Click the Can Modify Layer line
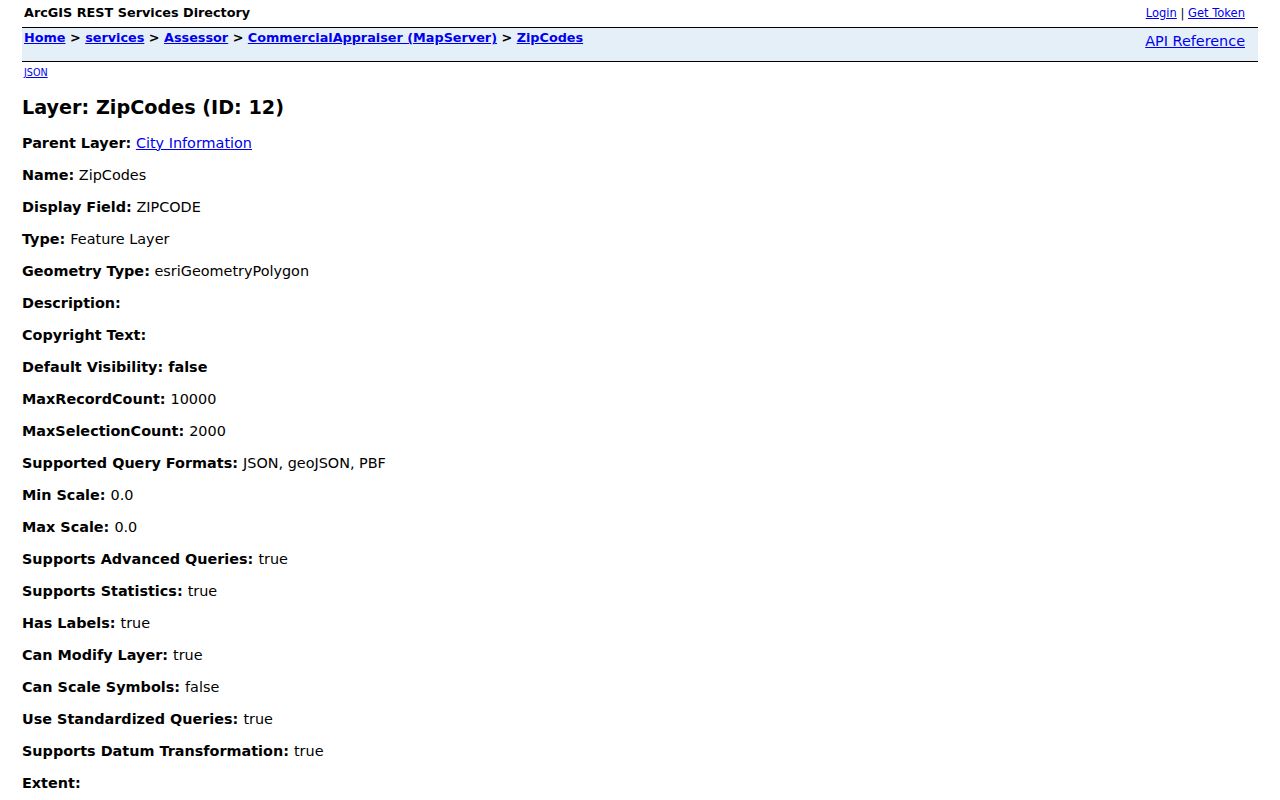 pyautogui.click(x=112, y=655)
